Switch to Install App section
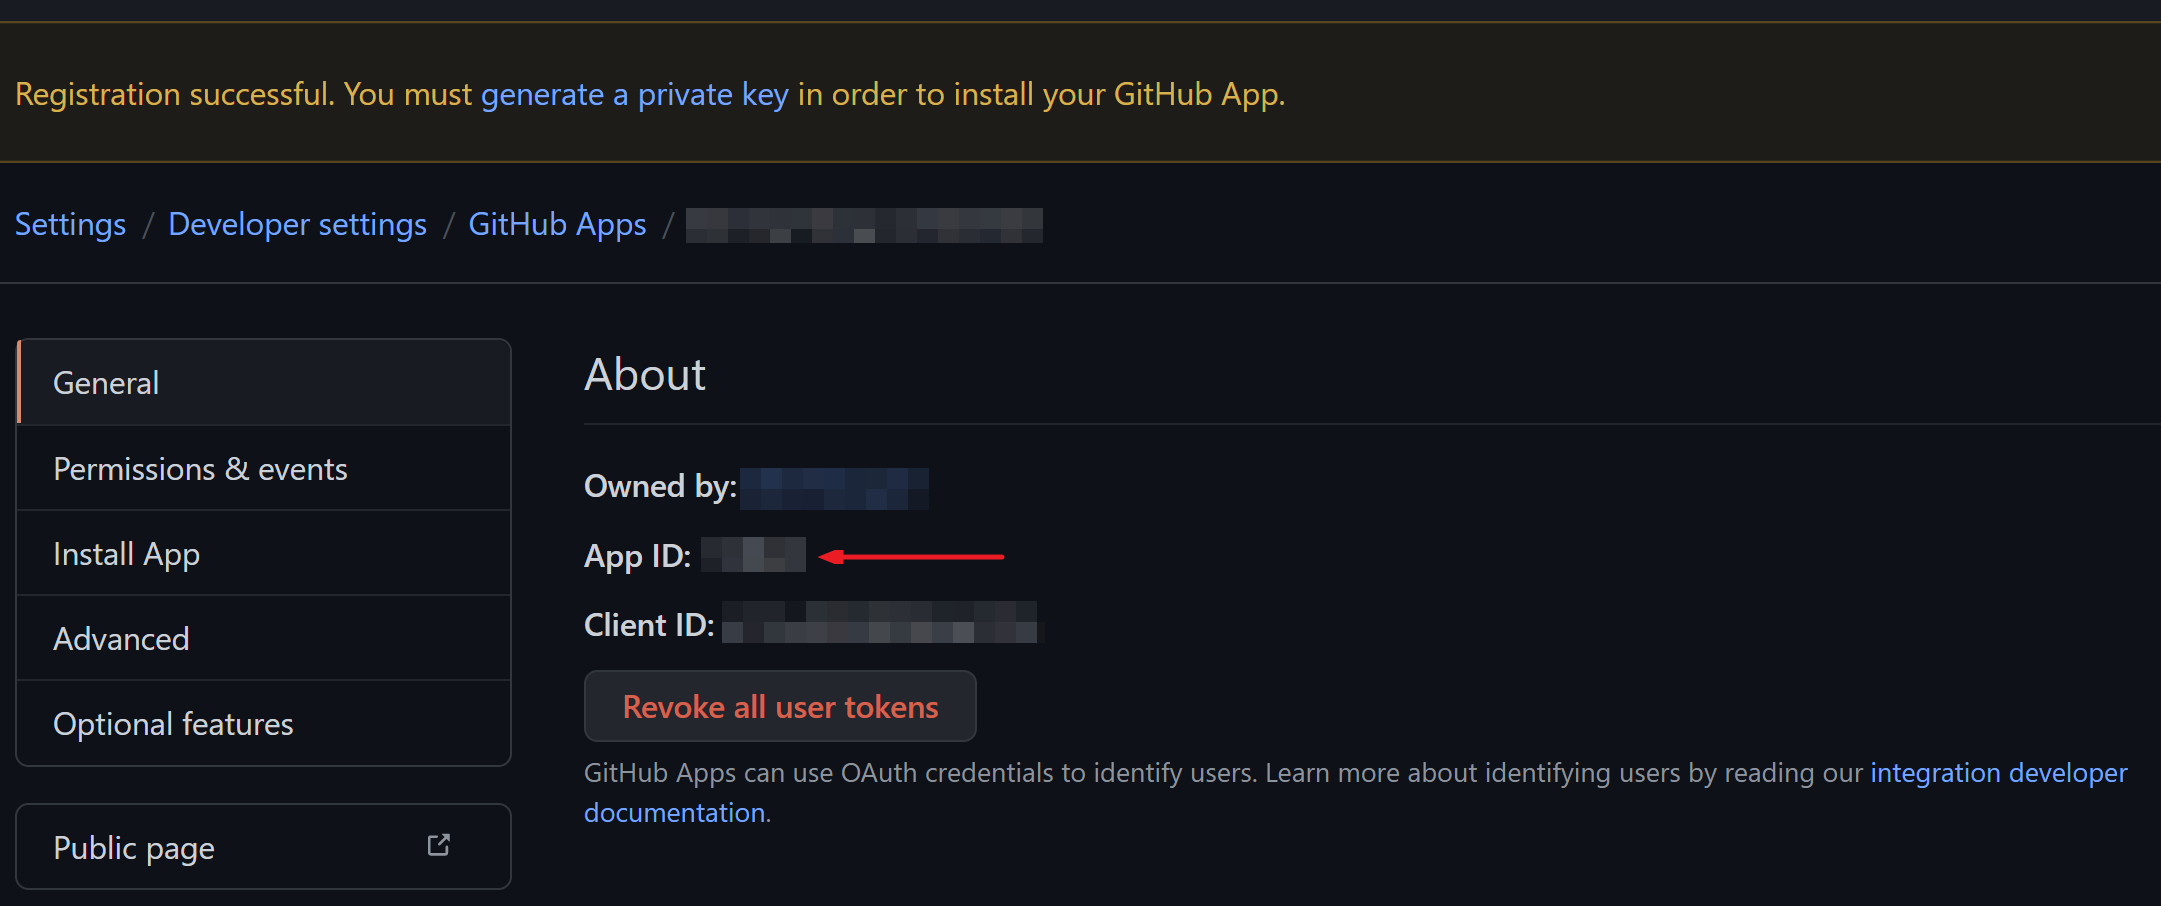 pyautogui.click(x=264, y=553)
